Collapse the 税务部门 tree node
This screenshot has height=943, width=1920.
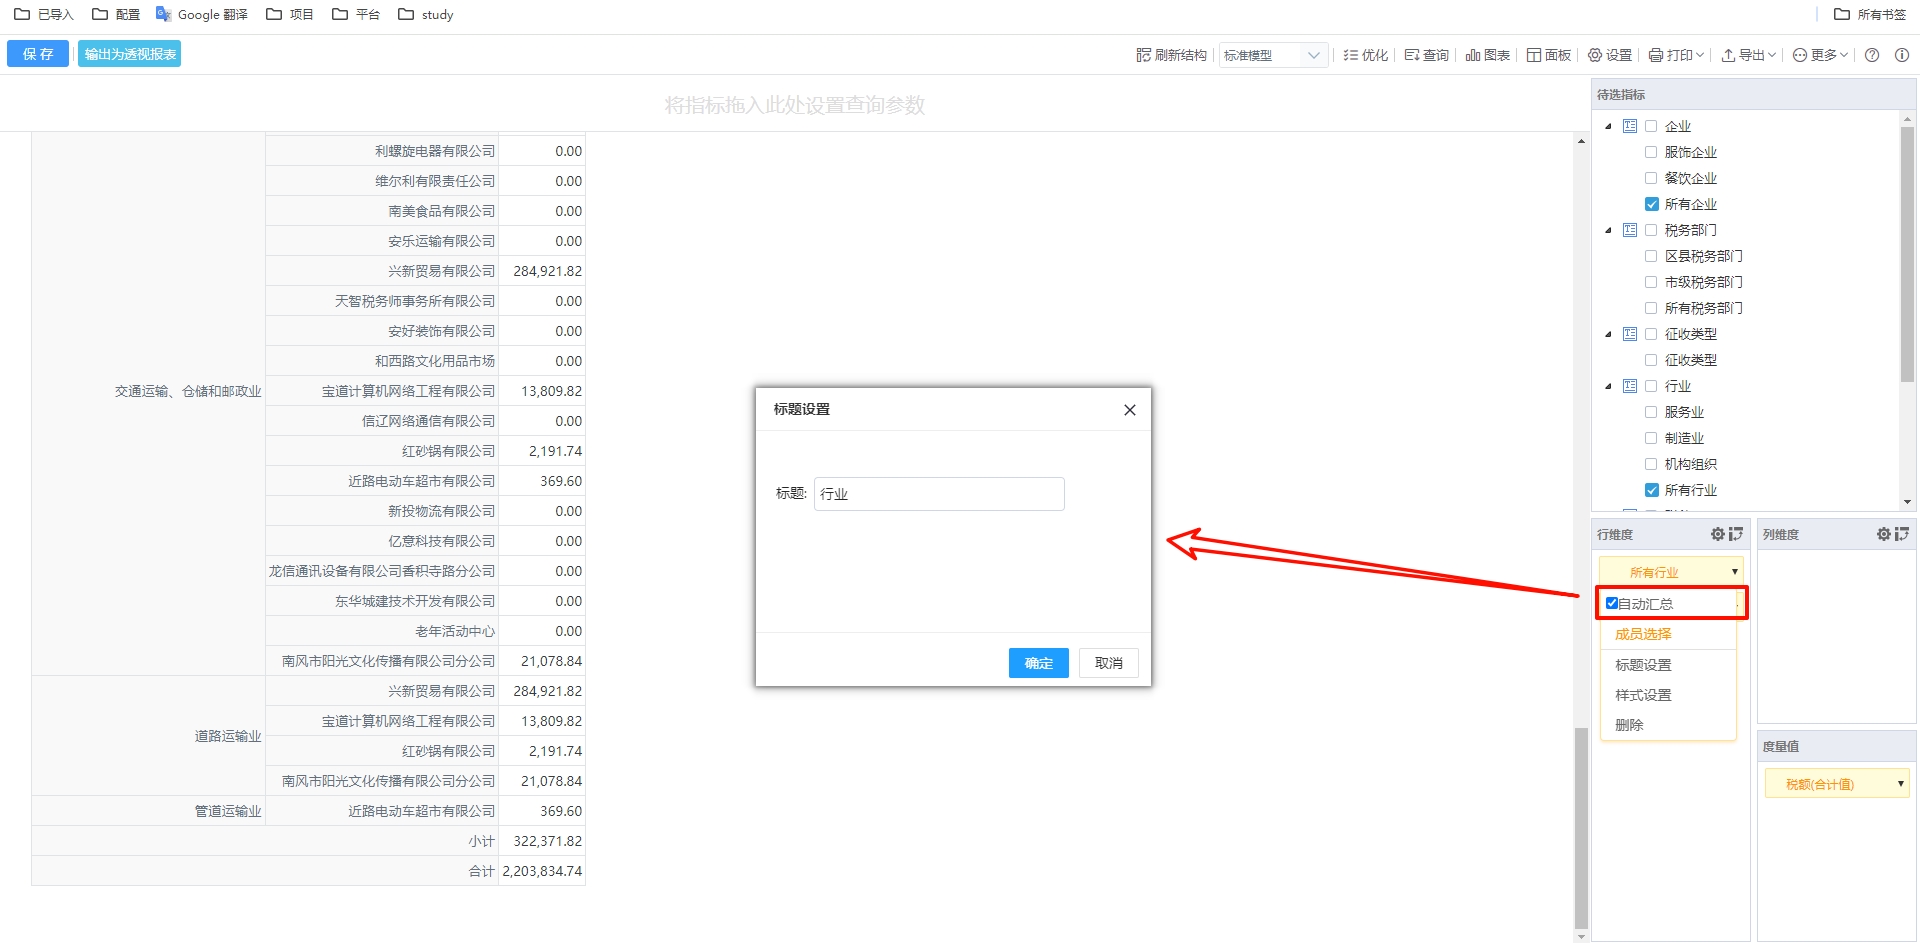(1608, 230)
